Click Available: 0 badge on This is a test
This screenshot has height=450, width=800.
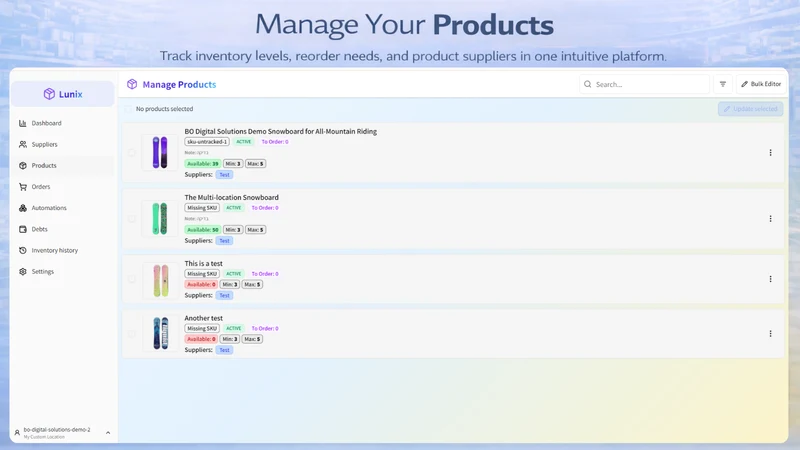coord(201,284)
